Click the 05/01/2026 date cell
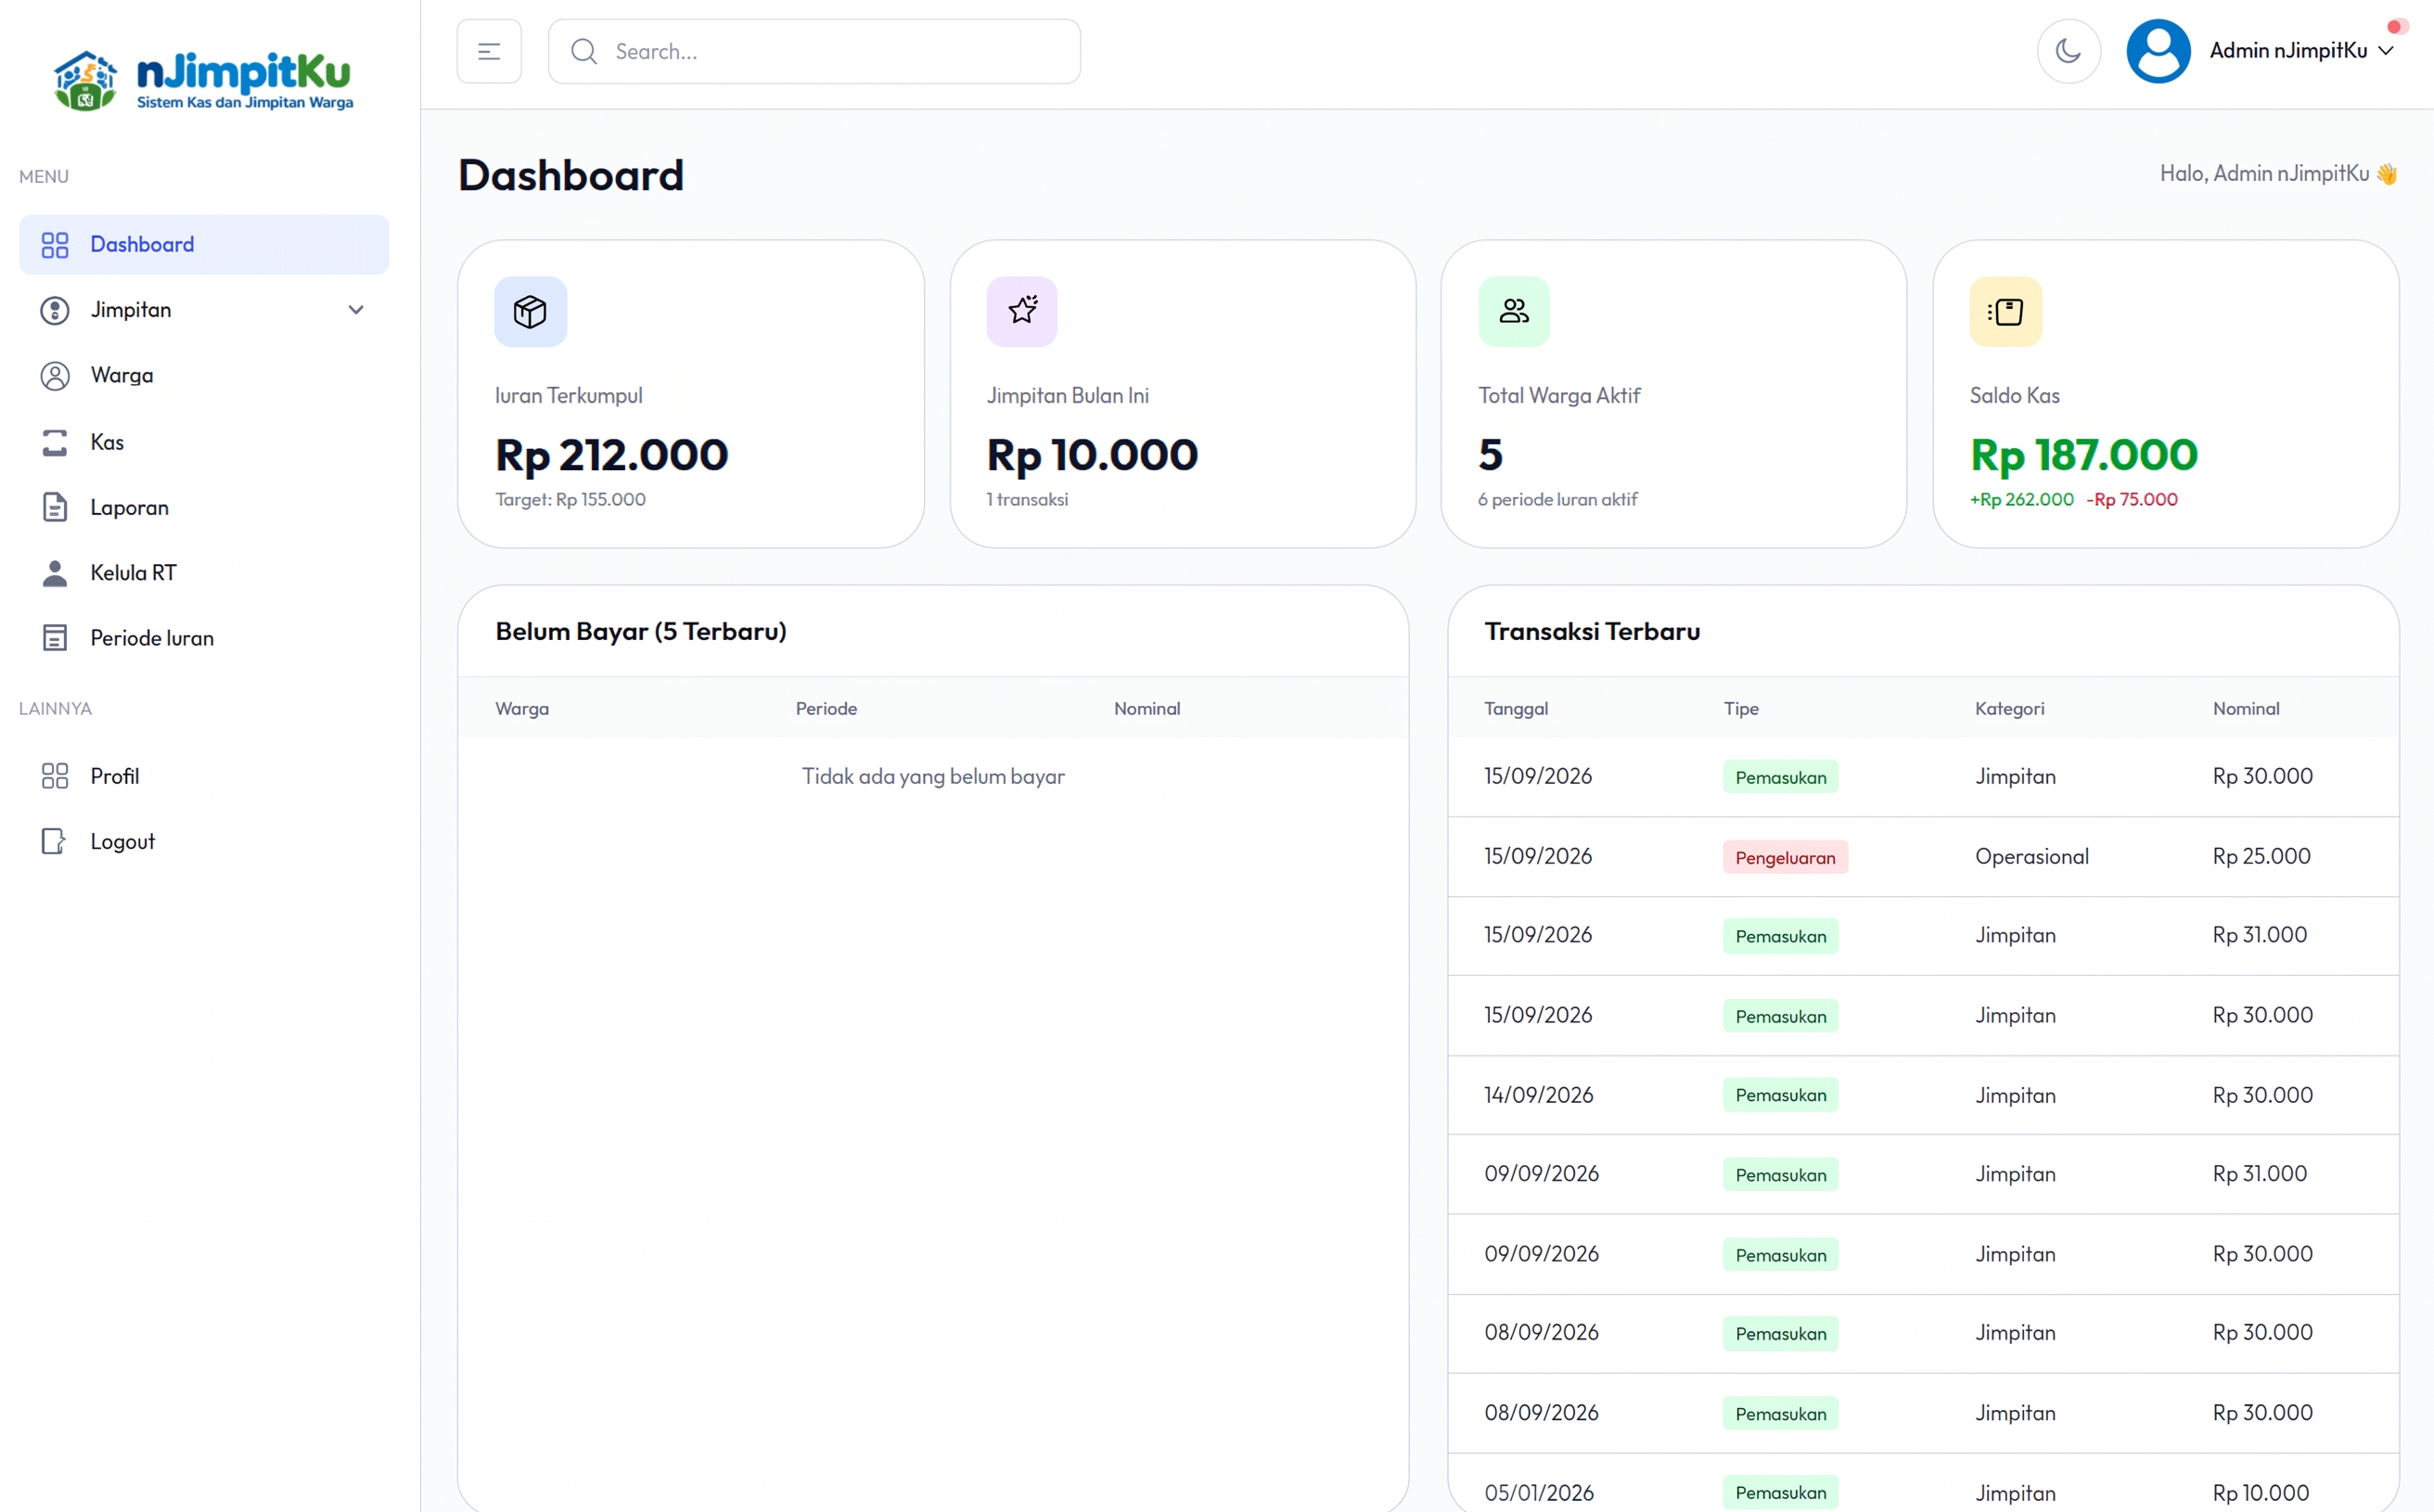This screenshot has height=1512, width=2434. point(1539,1493)
